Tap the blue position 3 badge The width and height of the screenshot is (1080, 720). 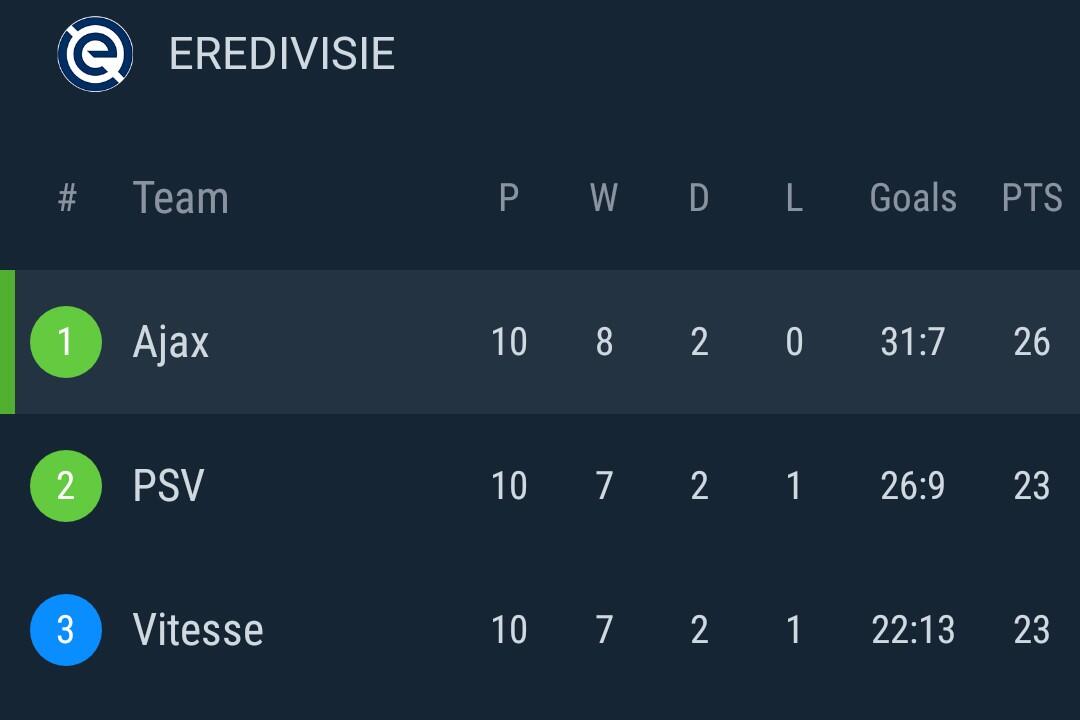66,630
